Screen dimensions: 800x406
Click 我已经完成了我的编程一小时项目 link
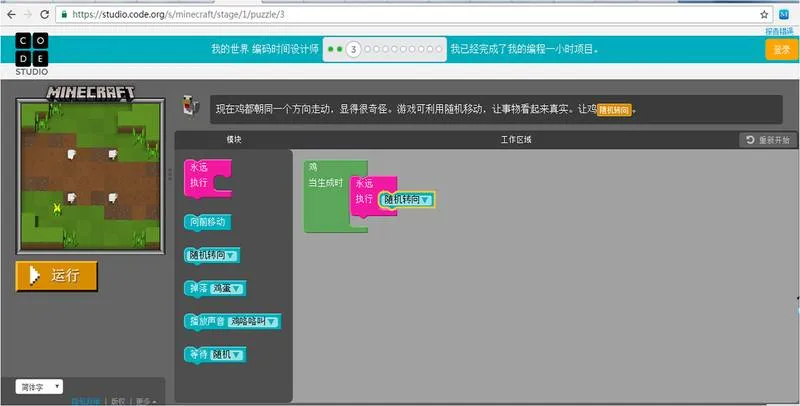524,49
